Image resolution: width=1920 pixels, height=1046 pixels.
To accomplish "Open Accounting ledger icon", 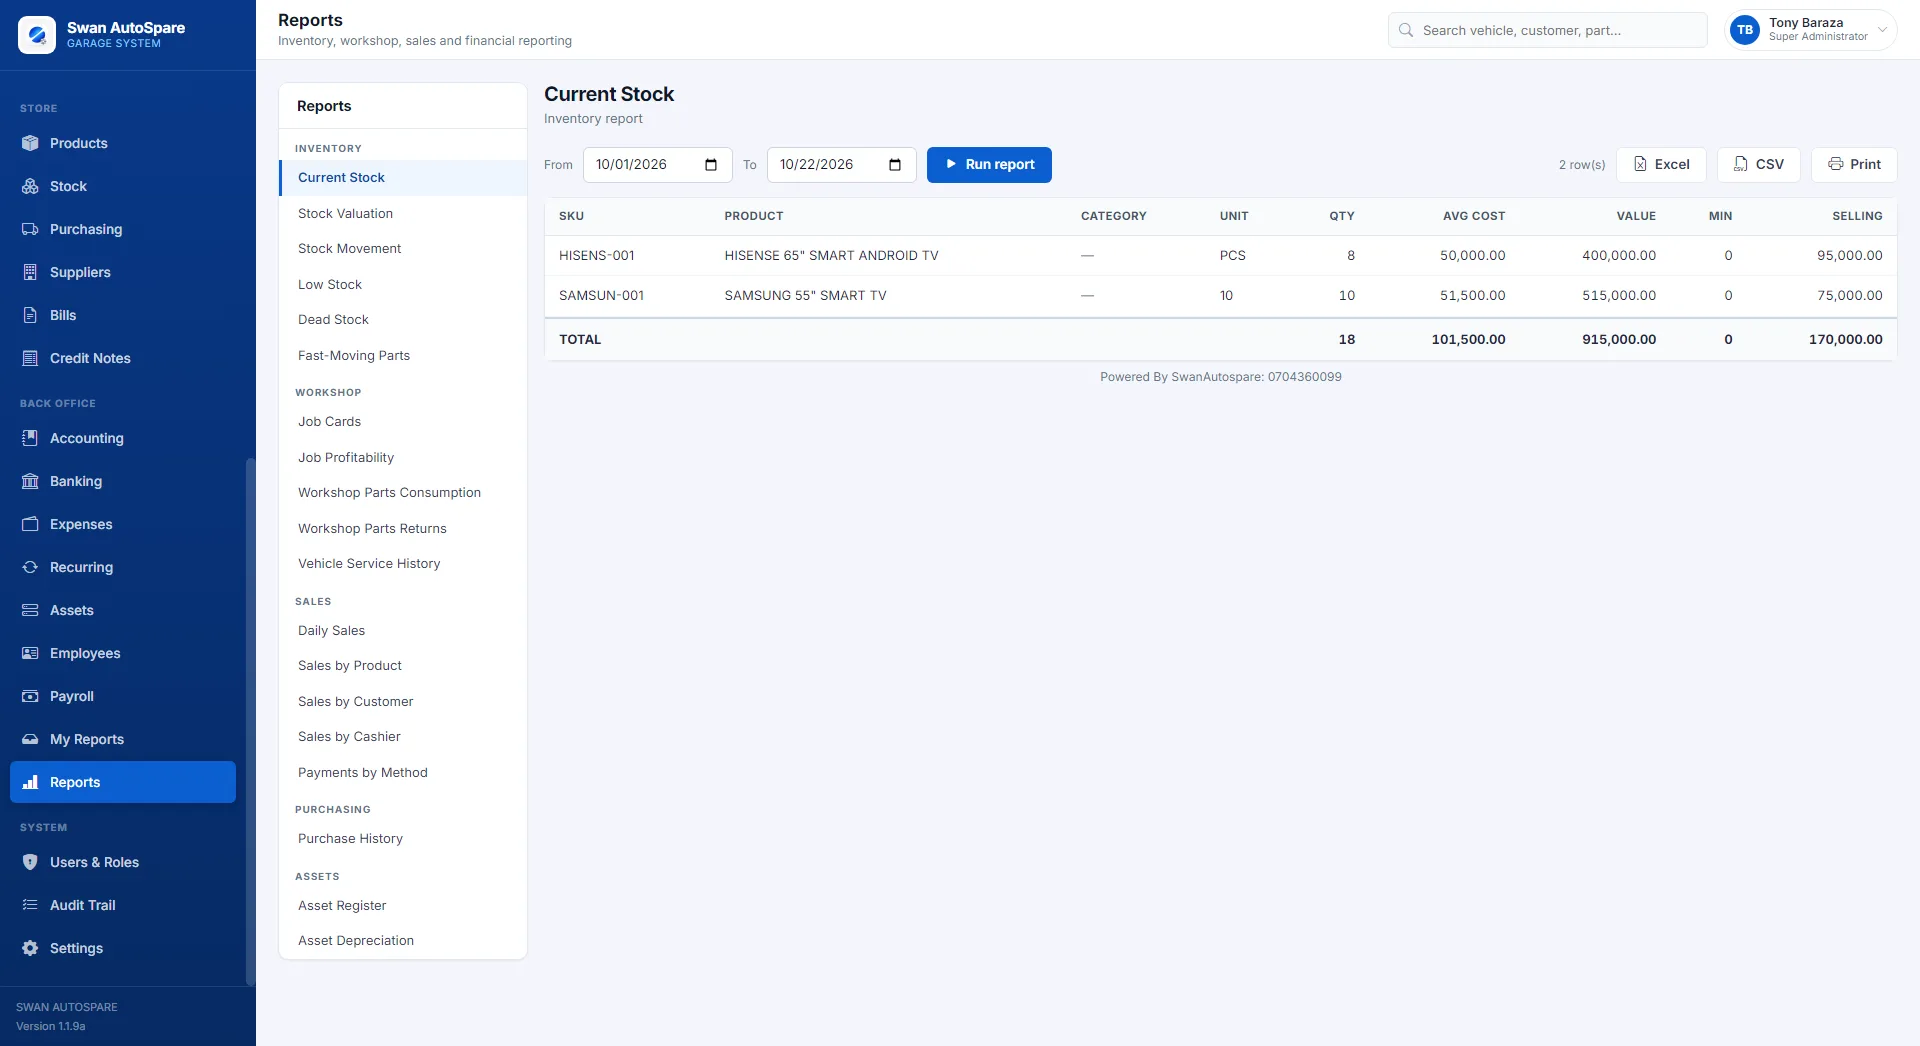I will click(30, 438).
